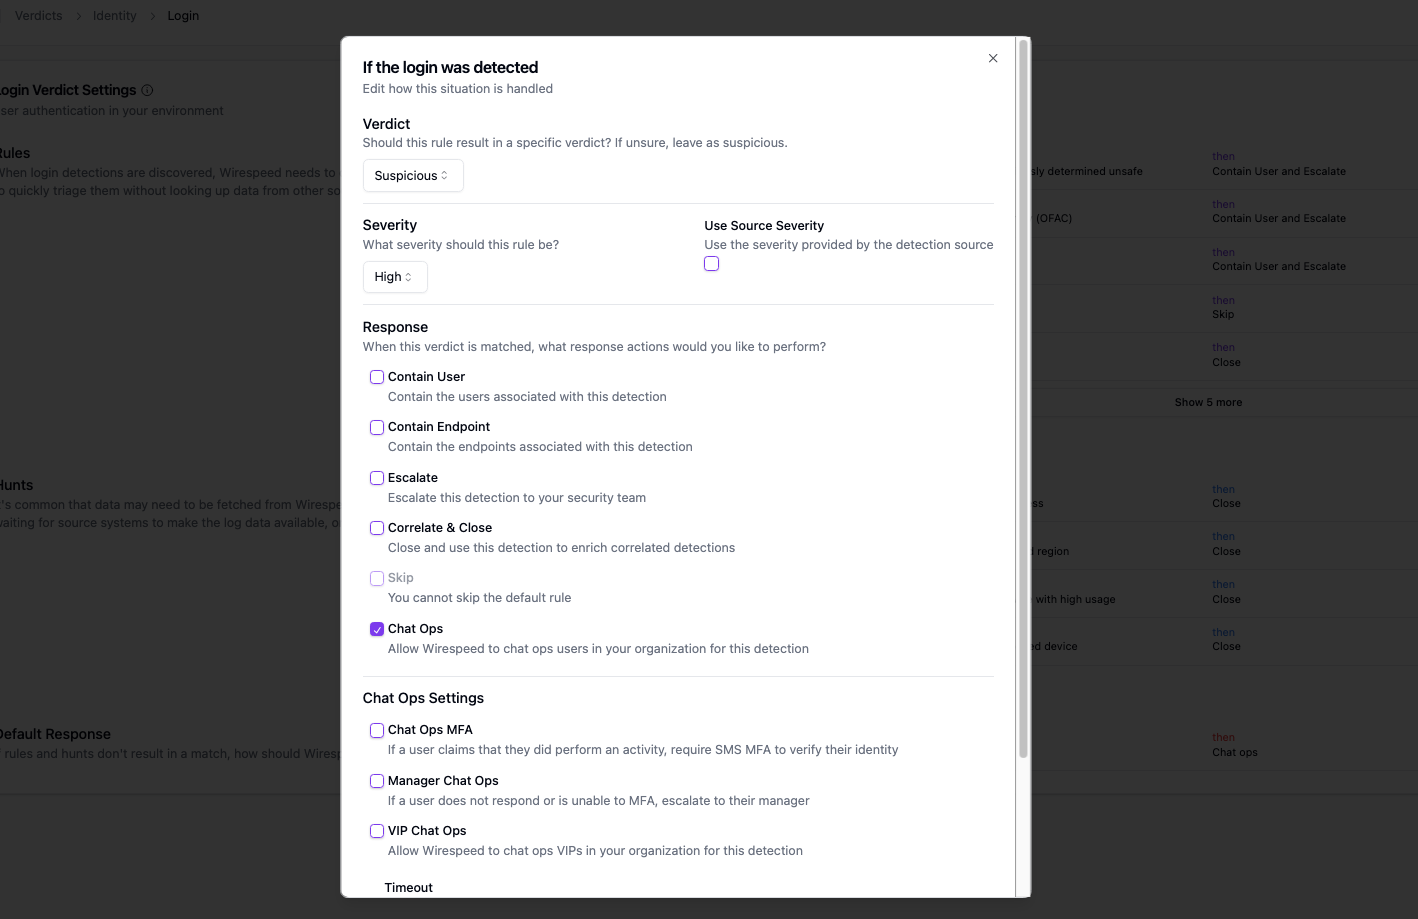1418x919 pixels.
Task: Check the Contain User option
Action: point(377,377)
